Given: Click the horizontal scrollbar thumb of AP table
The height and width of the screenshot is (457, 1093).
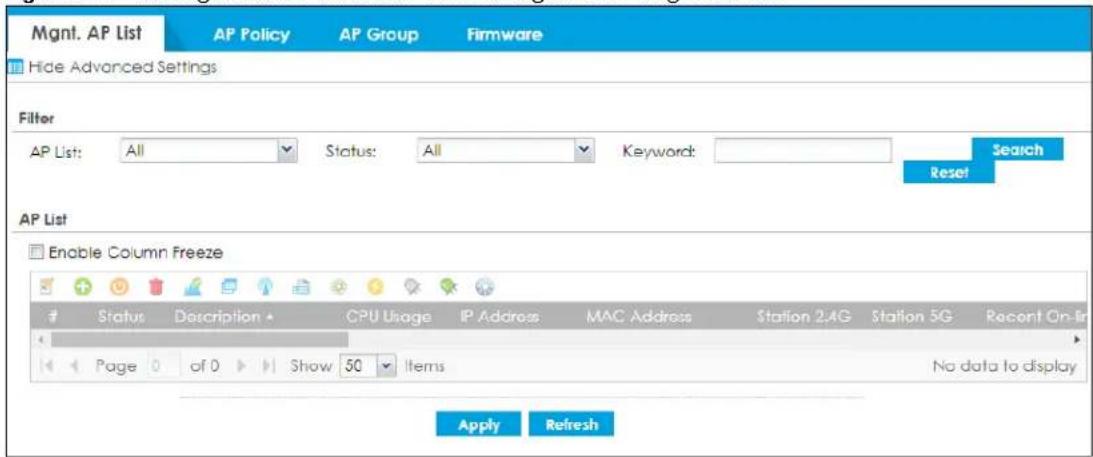Looking at the screenshot, I should coord(199,339).
